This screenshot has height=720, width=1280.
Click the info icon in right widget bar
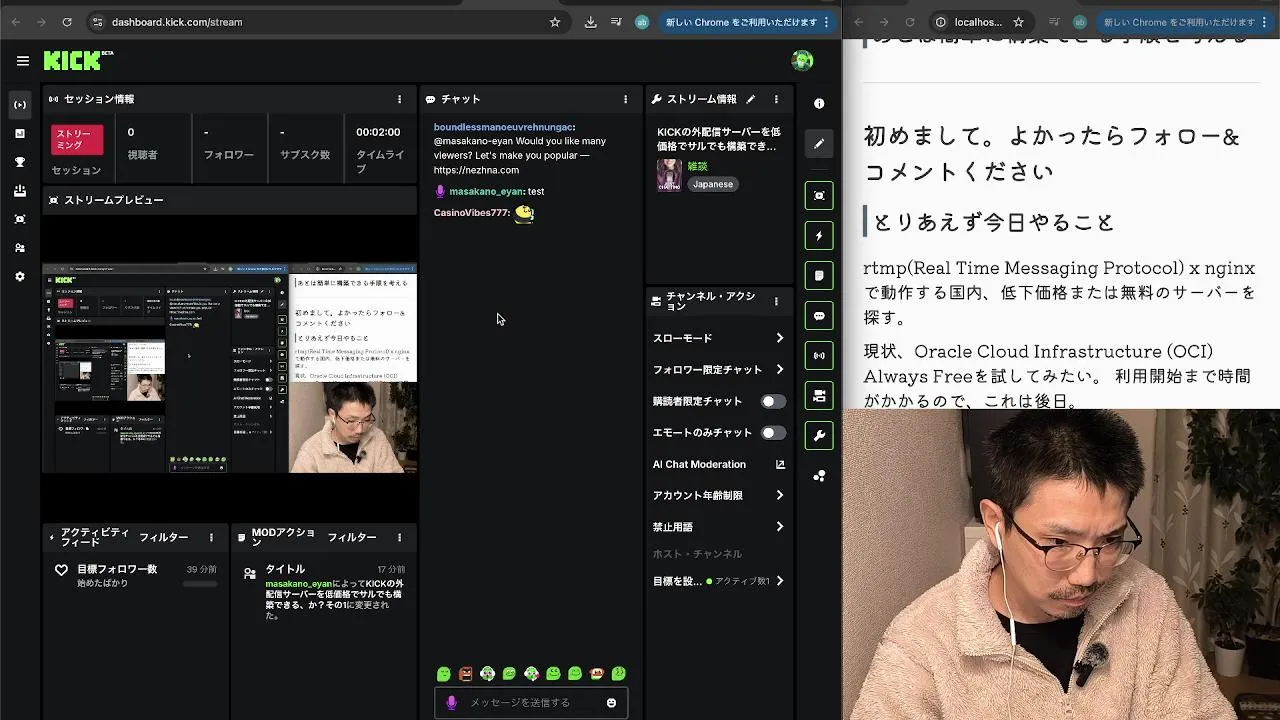pos(819,104)
